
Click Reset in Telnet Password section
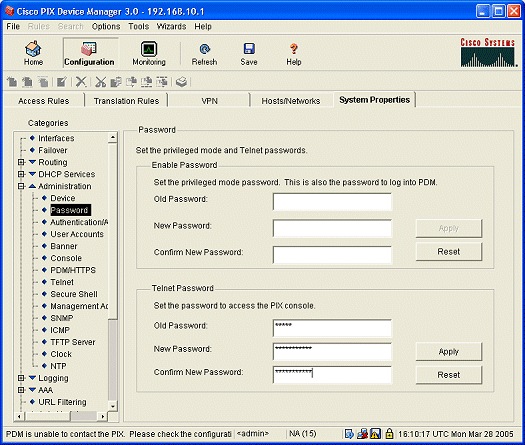449,375
